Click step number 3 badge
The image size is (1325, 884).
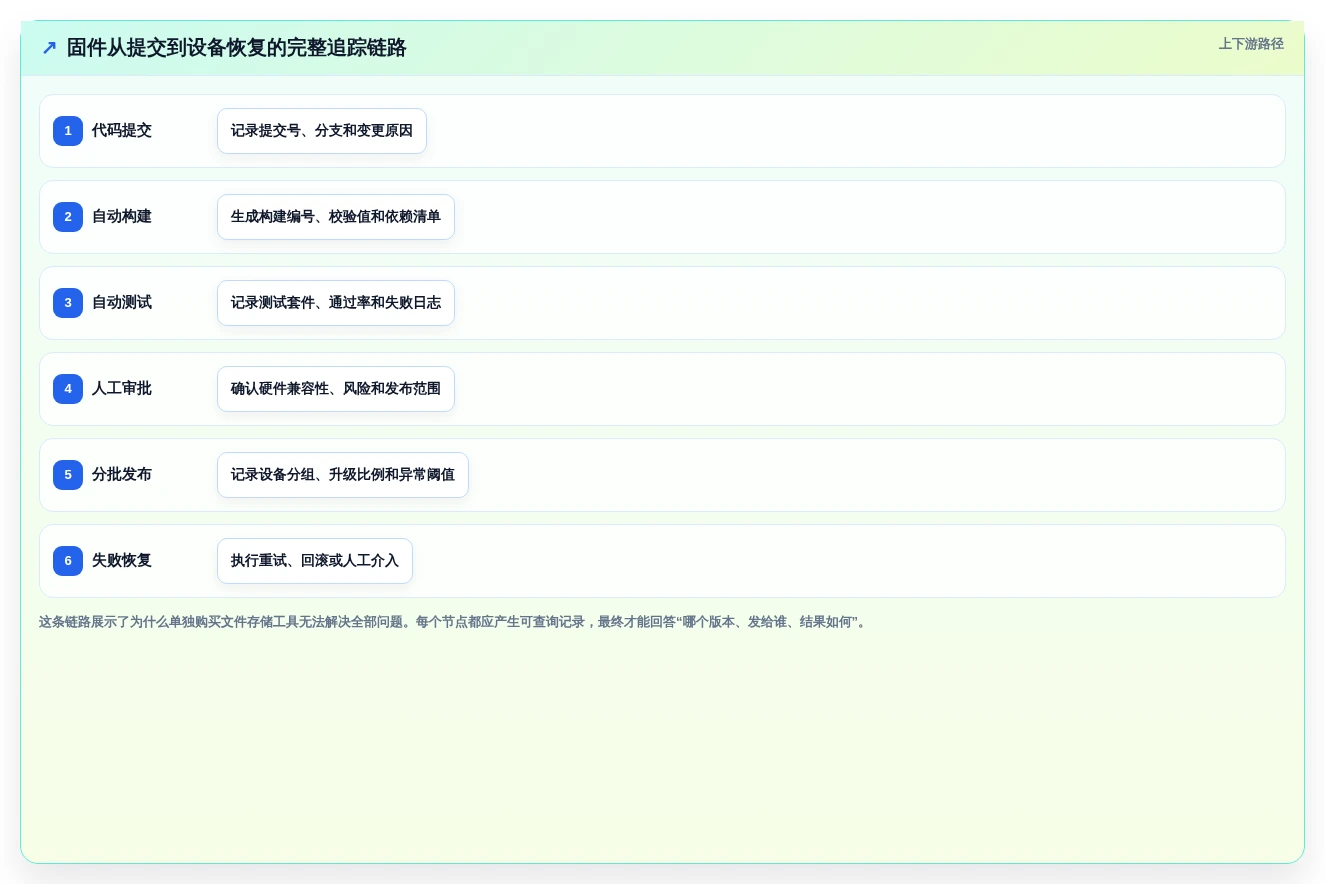pyautogui.click(x=68, y=303)
